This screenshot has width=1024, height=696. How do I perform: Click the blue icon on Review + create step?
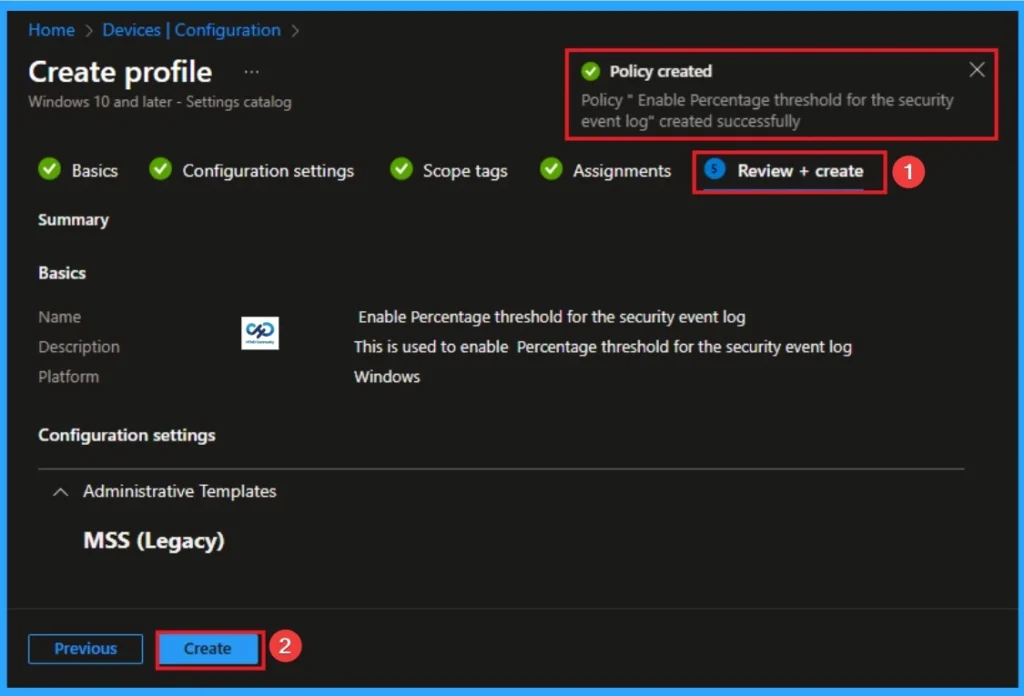(712, 170)
